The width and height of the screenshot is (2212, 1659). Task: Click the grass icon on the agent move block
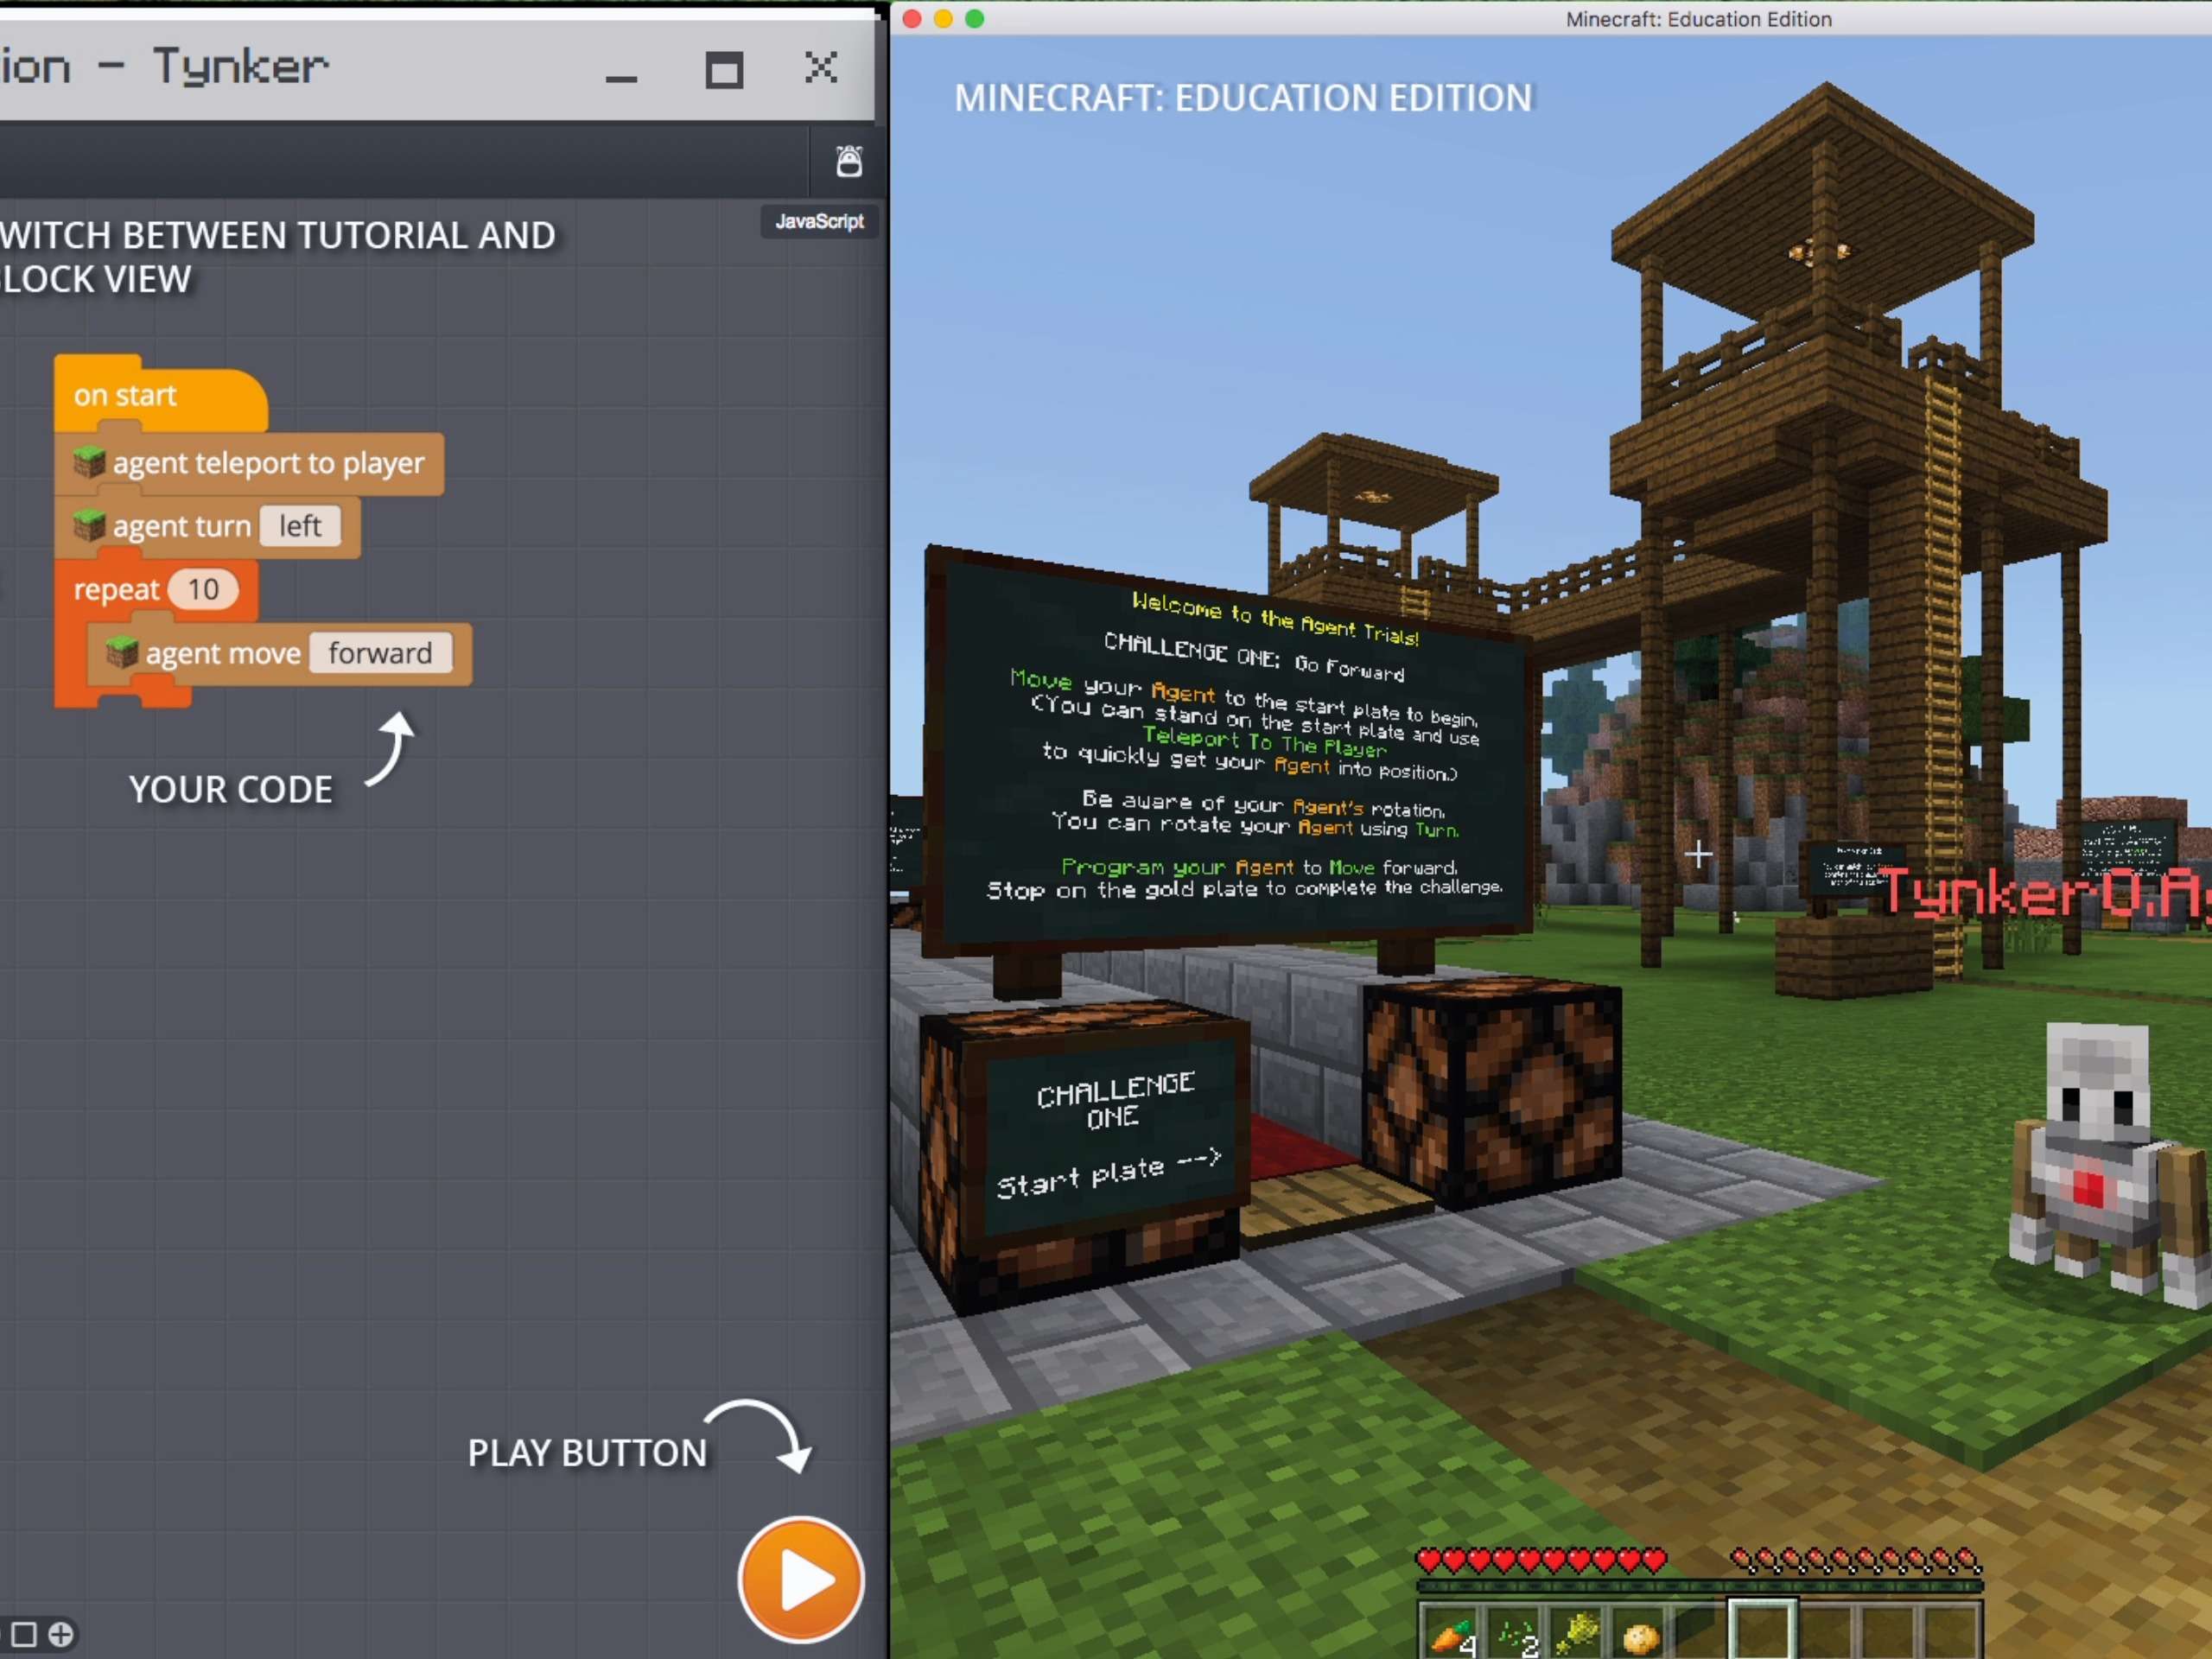coord(122,653)
